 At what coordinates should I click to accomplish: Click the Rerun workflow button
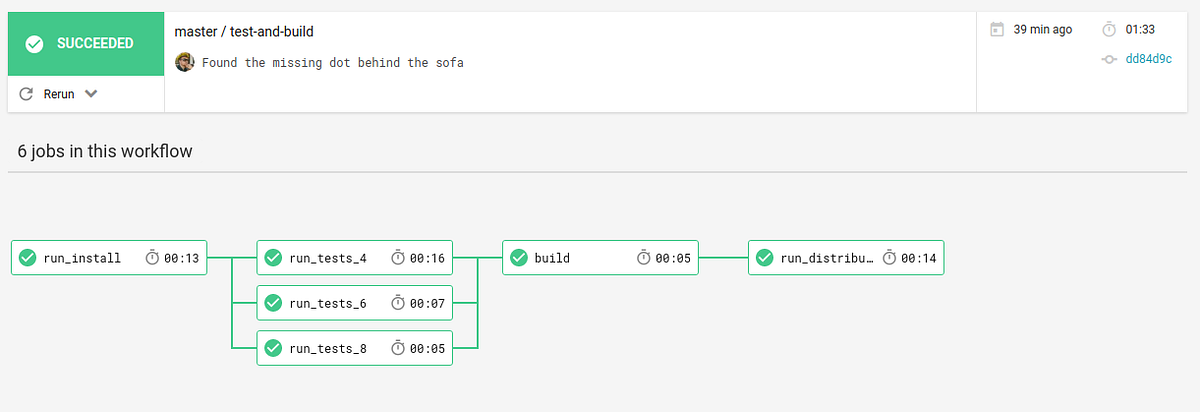[x=48, y=94]
